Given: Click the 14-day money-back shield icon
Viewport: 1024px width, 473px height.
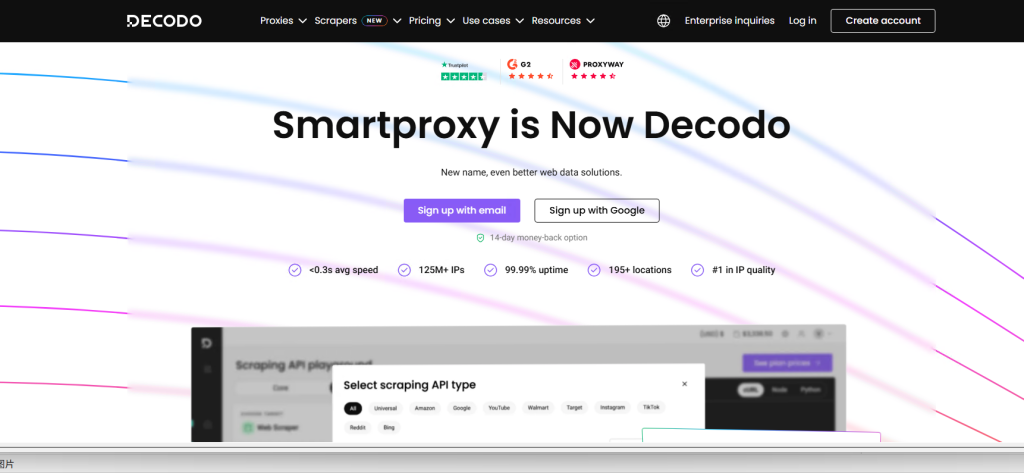Looking at the screenshot, I should pyautogui.click(x=481, y=238).
